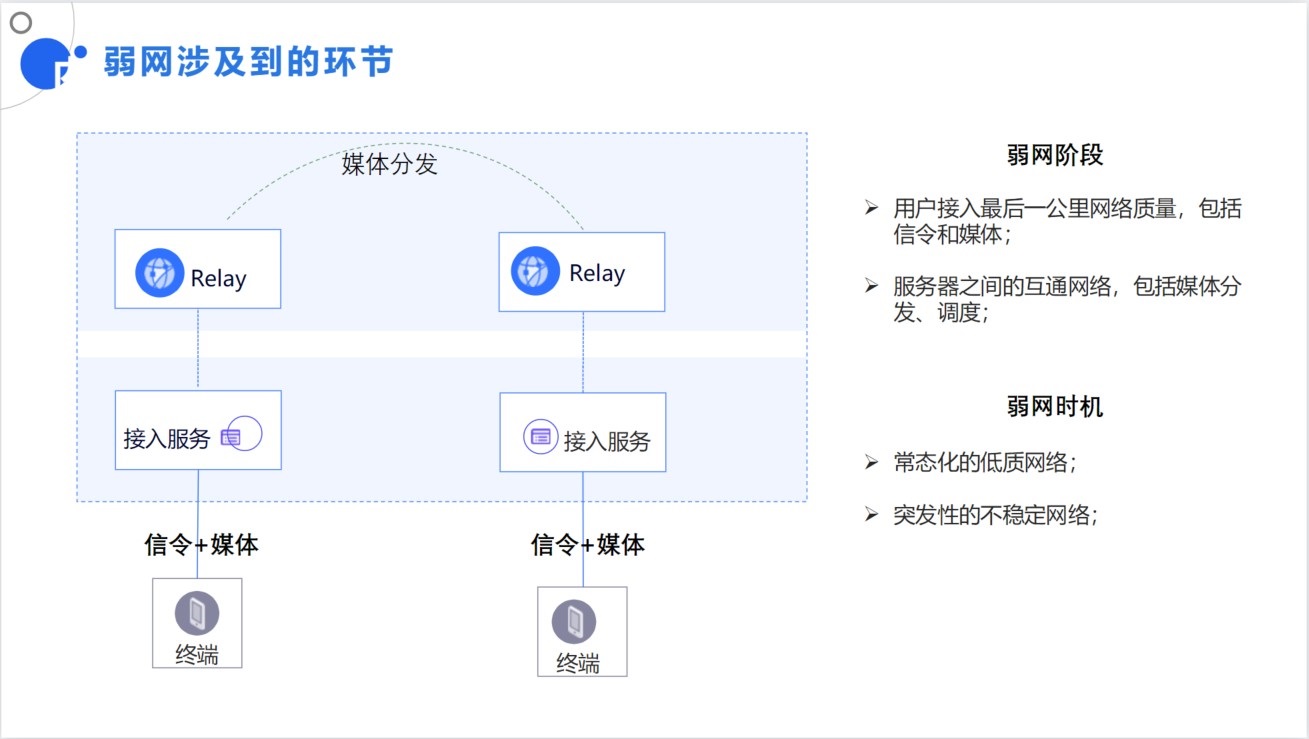The image size is (1309, 739).
Task: Click the right Relay globe icon
Action: [535, 271]
